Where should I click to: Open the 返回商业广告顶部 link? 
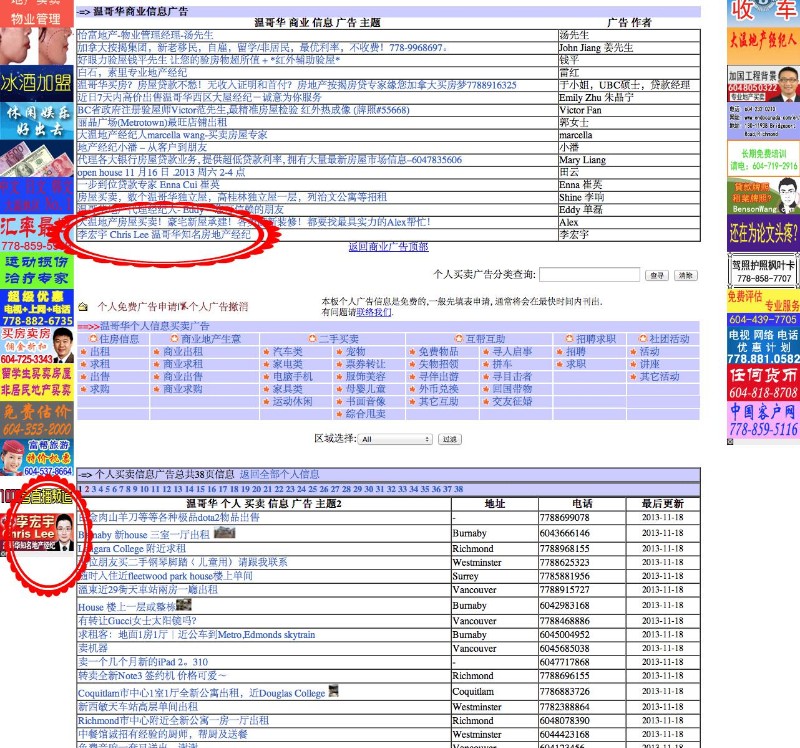coord(388,247)
